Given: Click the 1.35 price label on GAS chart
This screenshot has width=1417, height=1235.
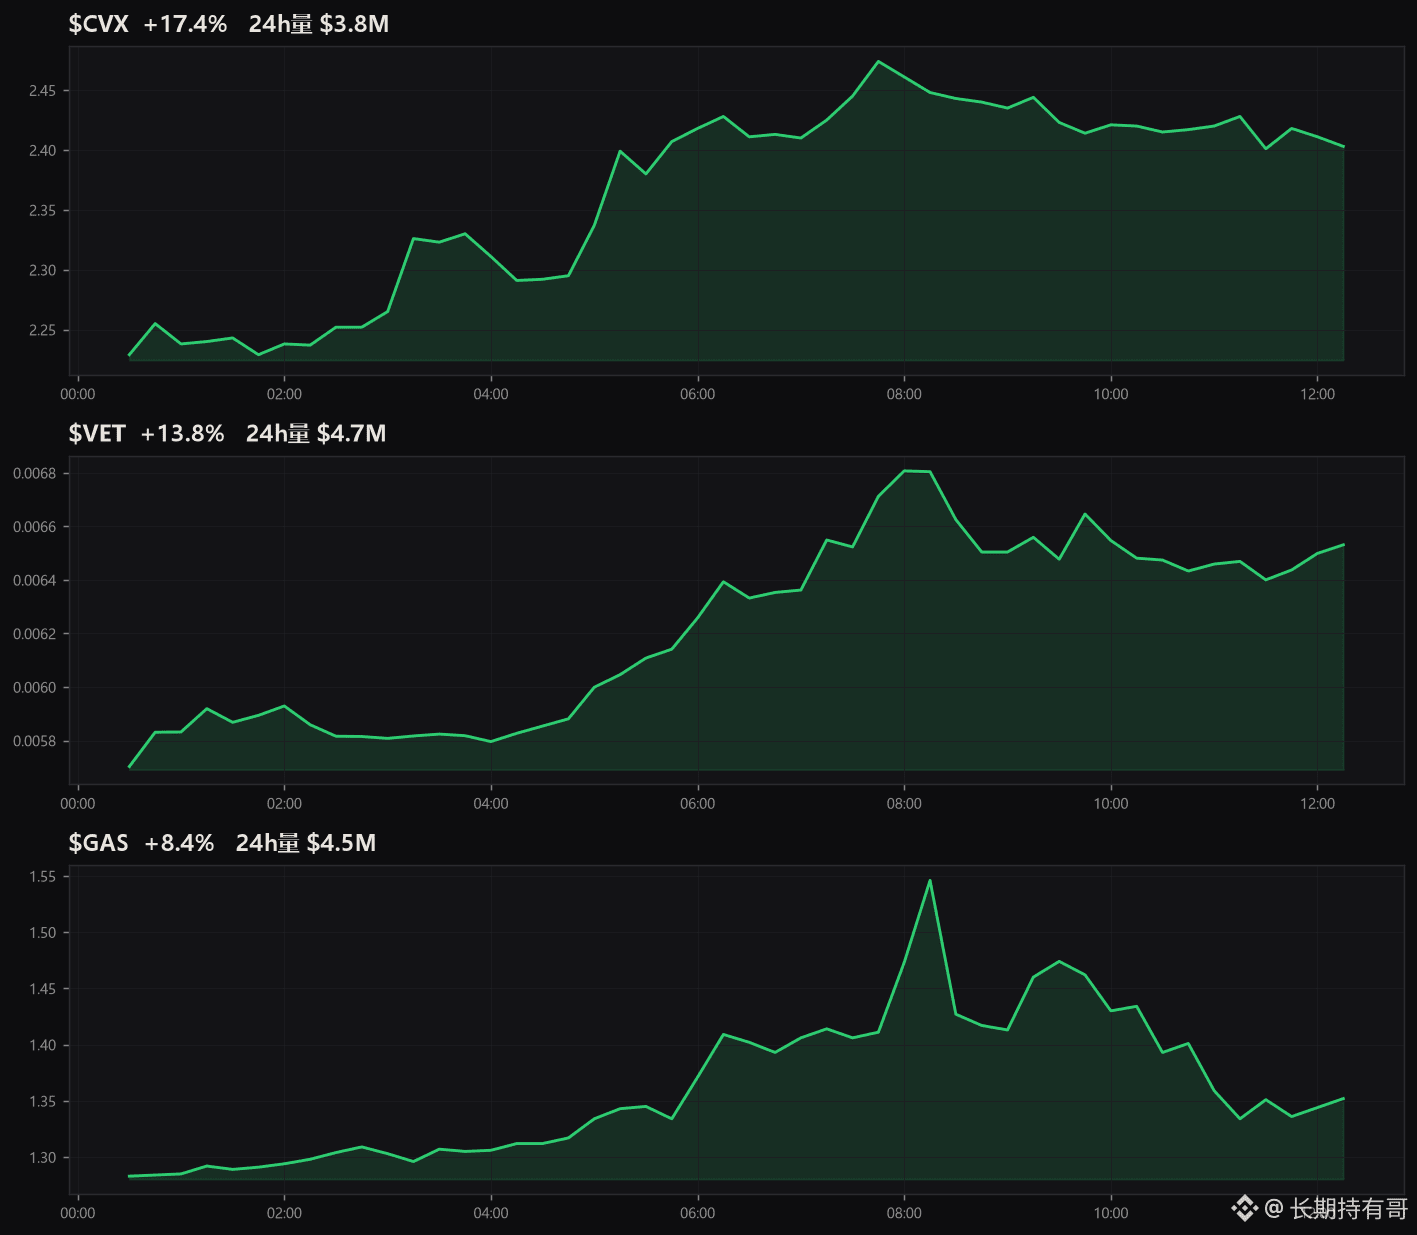Looking at the screenshot, I should tap(42, 1102).
